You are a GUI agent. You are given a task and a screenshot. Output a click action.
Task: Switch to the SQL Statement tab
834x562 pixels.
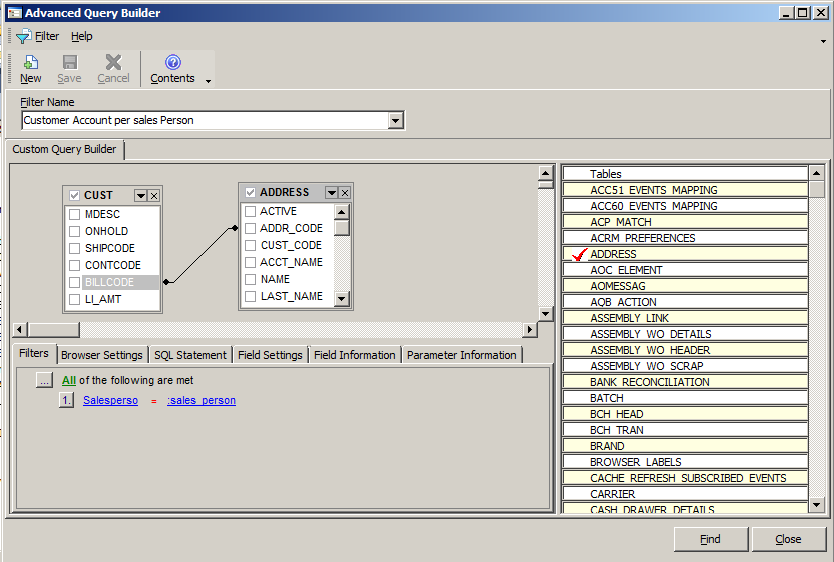click(x=190, y=355)
